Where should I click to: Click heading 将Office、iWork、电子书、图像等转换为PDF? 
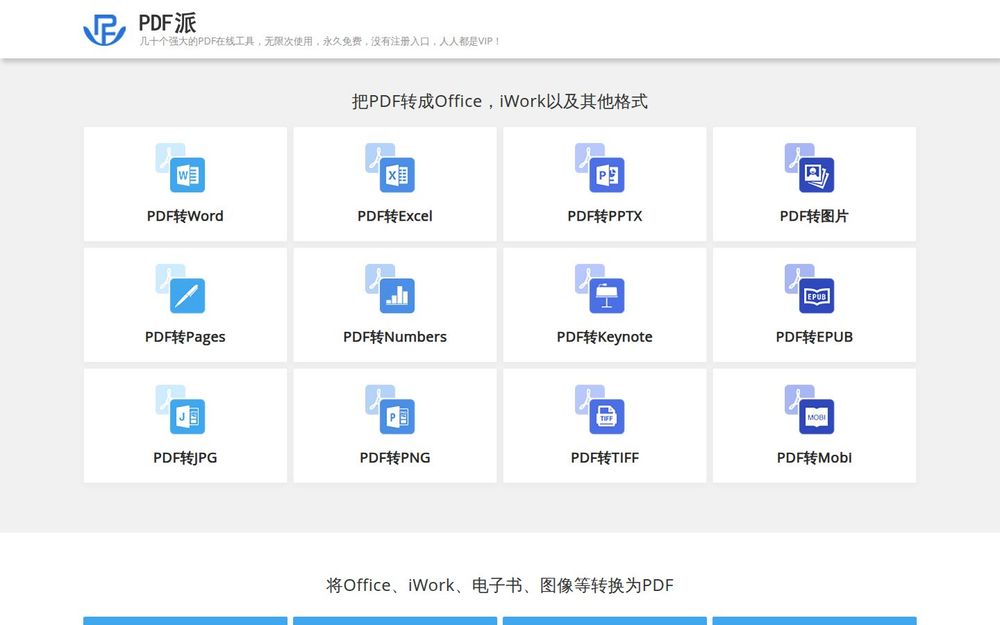pyautogui.click(x=500, y=585)
